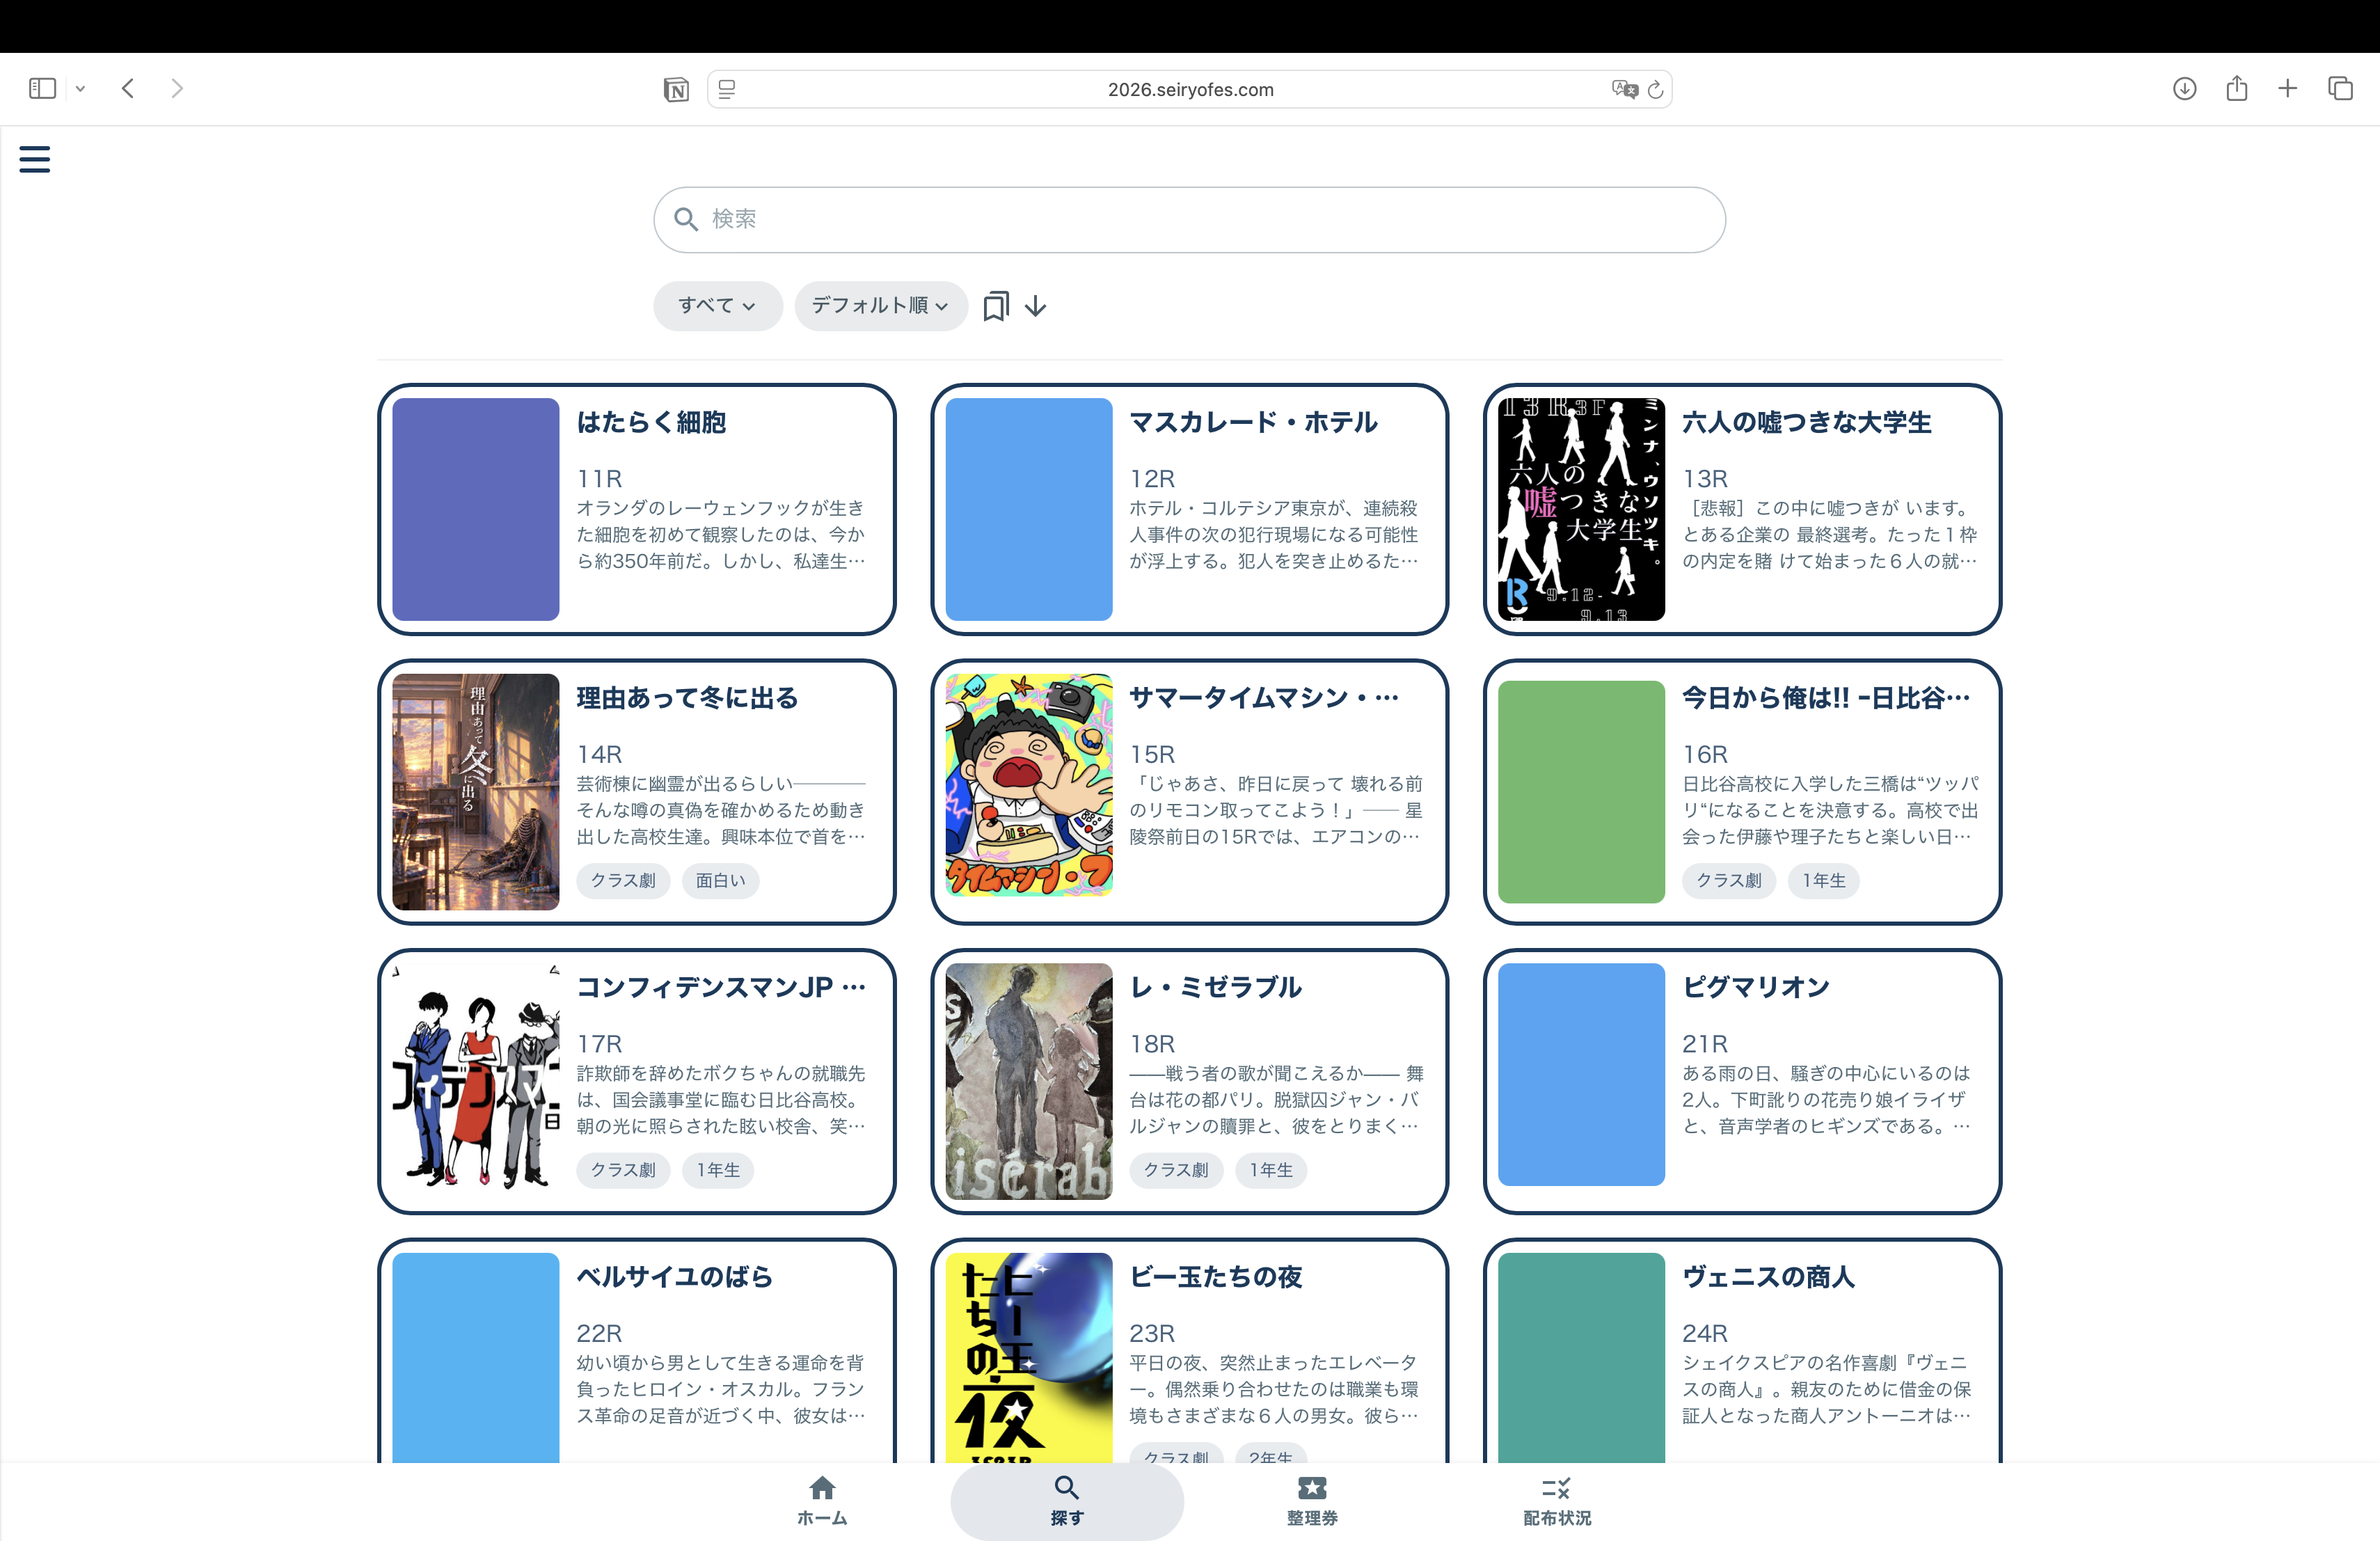Click the Notion extension icon

pos(676,90)
